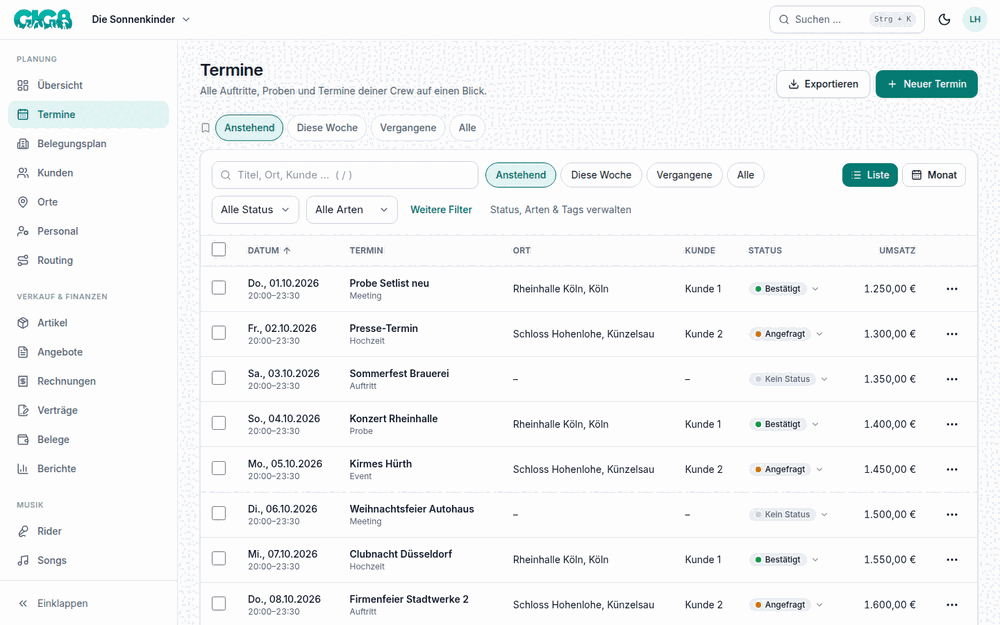Switch to the Monat calendar view
Viewport: 1000px width, 625px height.
tap(934, 175)
